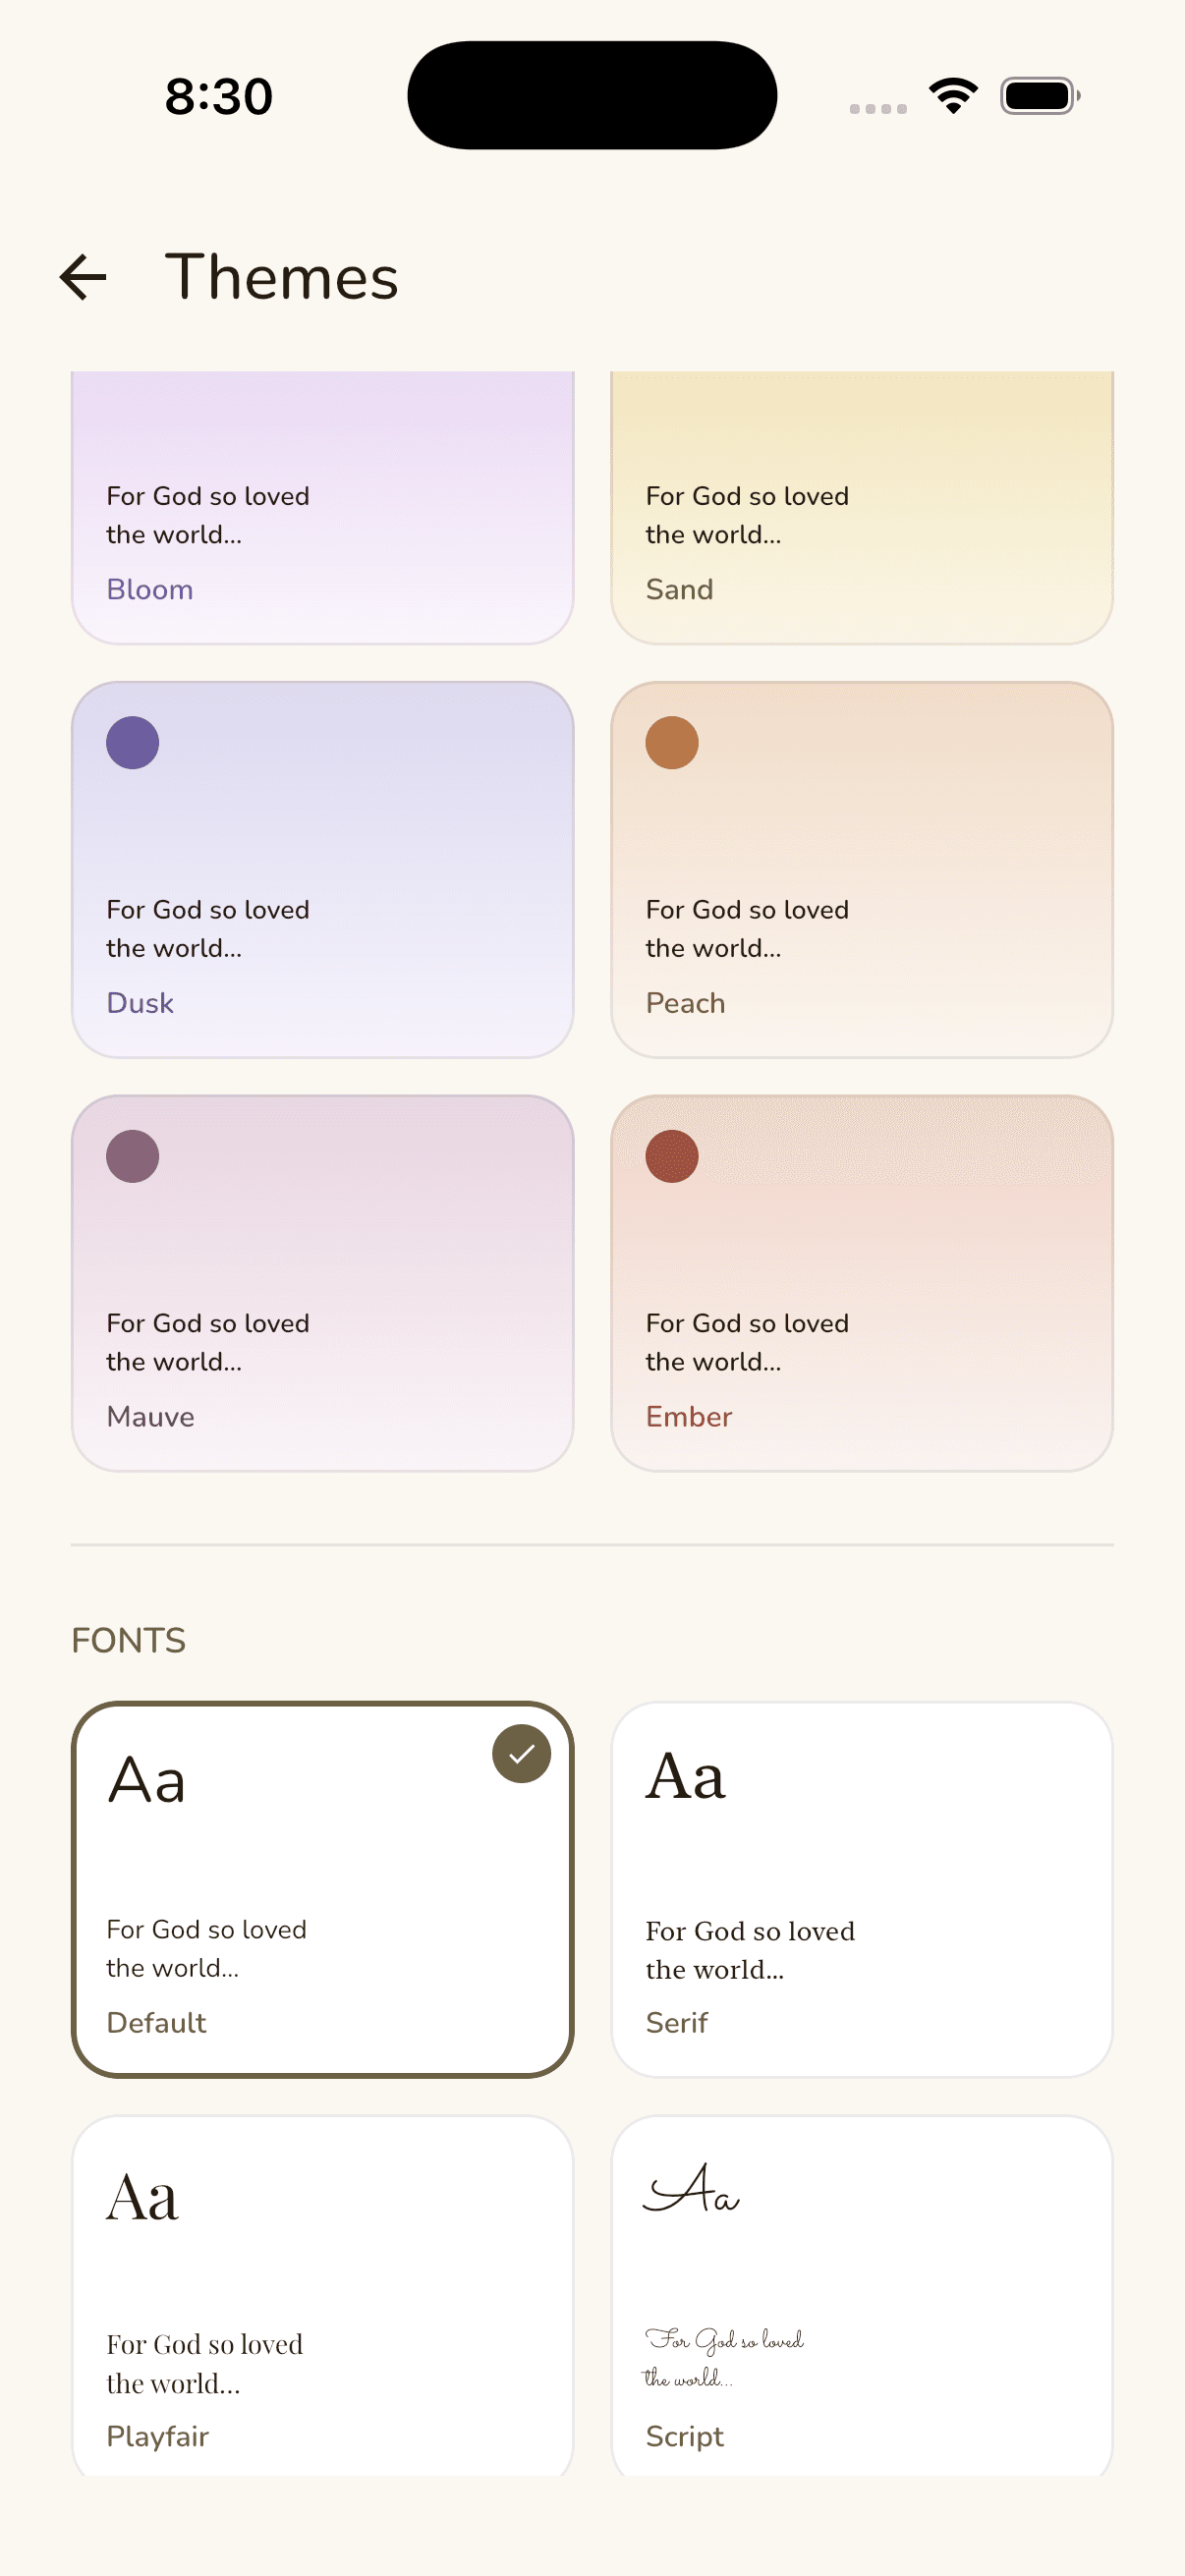Viewport: 1185px width, 2576px height.
Task: Tap the back arrow to exit Themes
Action: click(x=84, y=277)
